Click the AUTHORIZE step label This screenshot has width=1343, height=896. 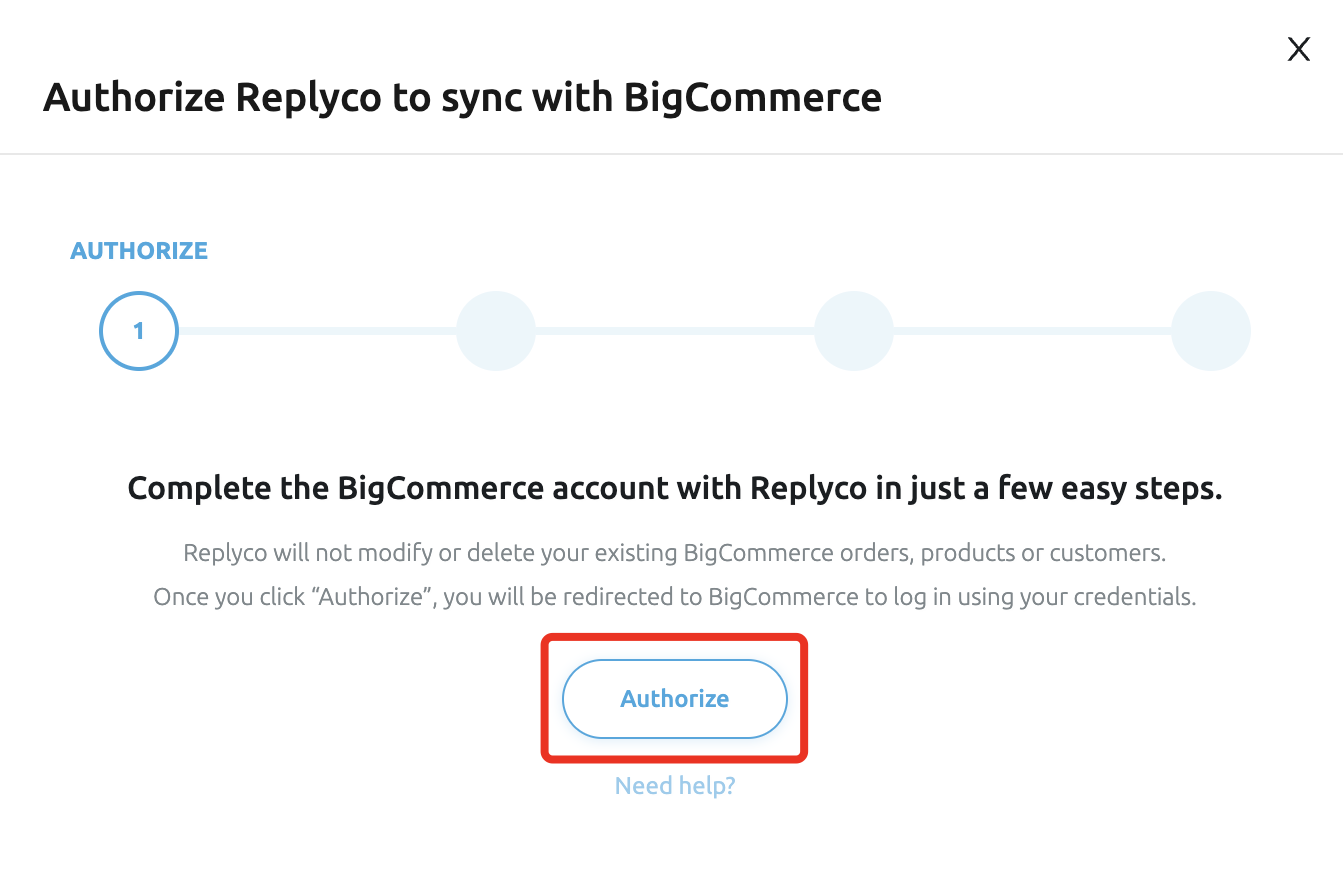tap(139, 251)
